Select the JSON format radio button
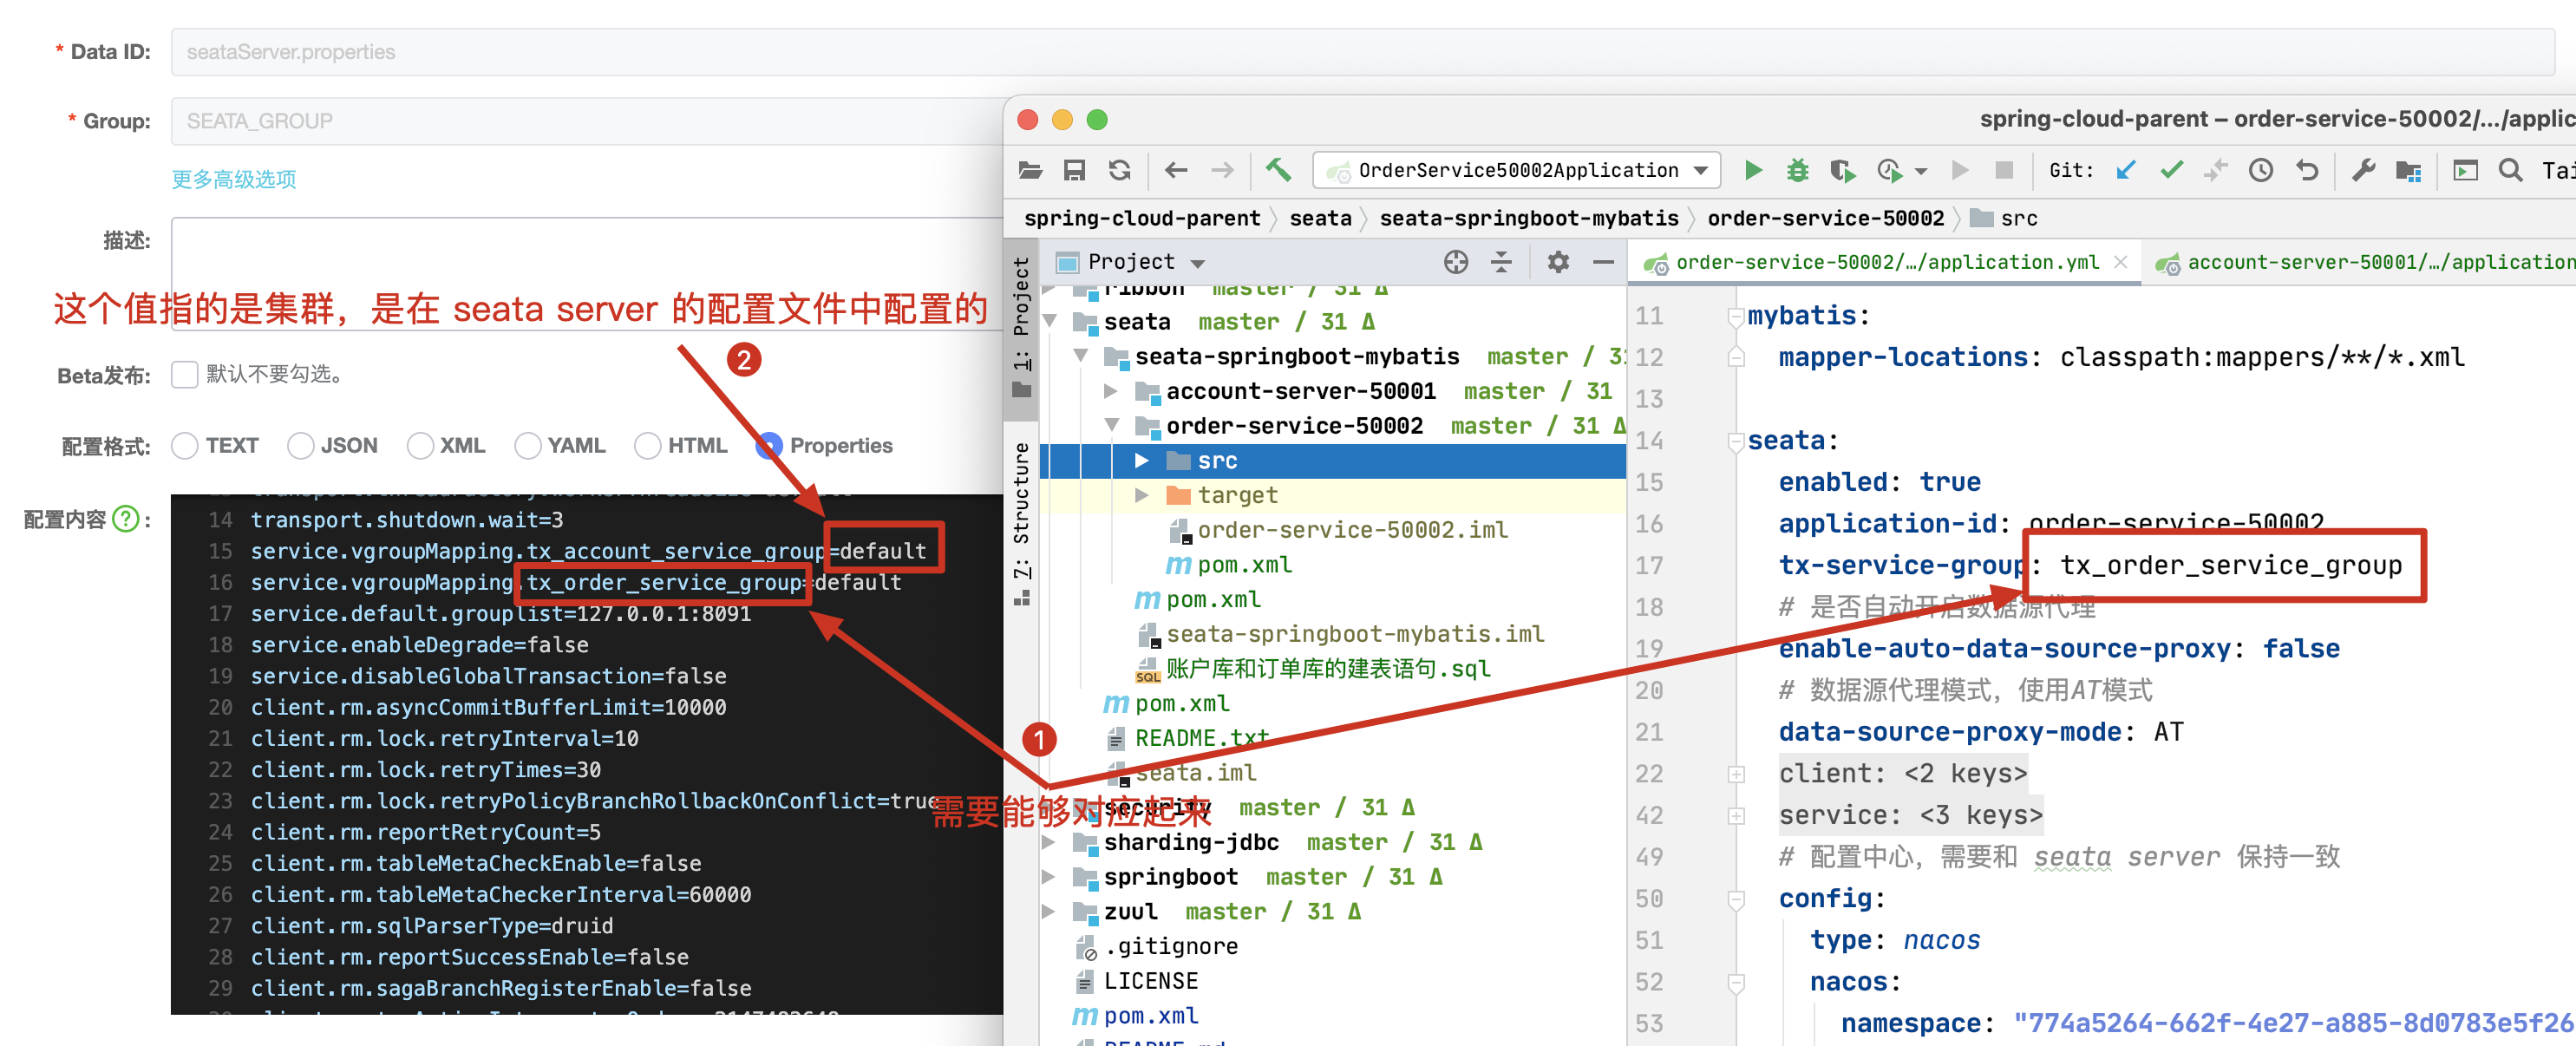The image size is (2576, 1046). (300, 446)
